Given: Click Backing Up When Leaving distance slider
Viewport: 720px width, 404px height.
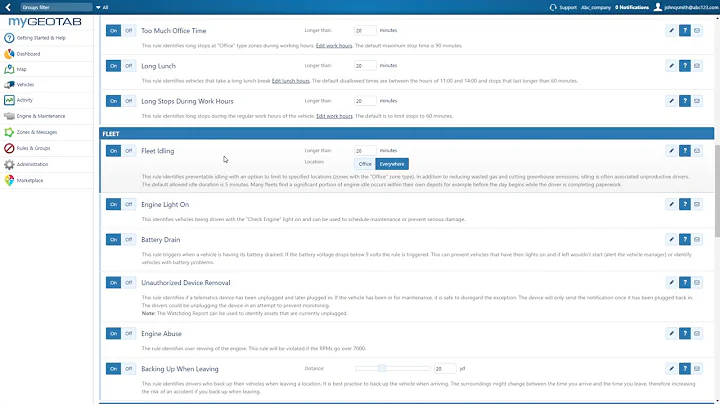Looking at the screenshot, I should point(393,368).
